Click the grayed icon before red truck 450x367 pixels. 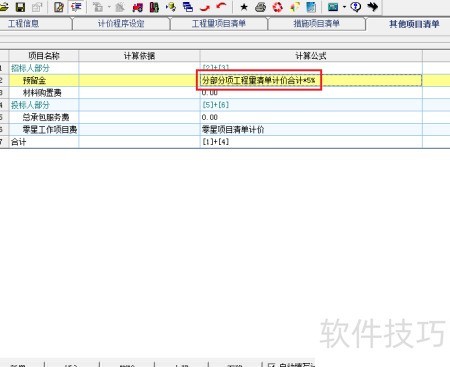click(x=120, y=7)
